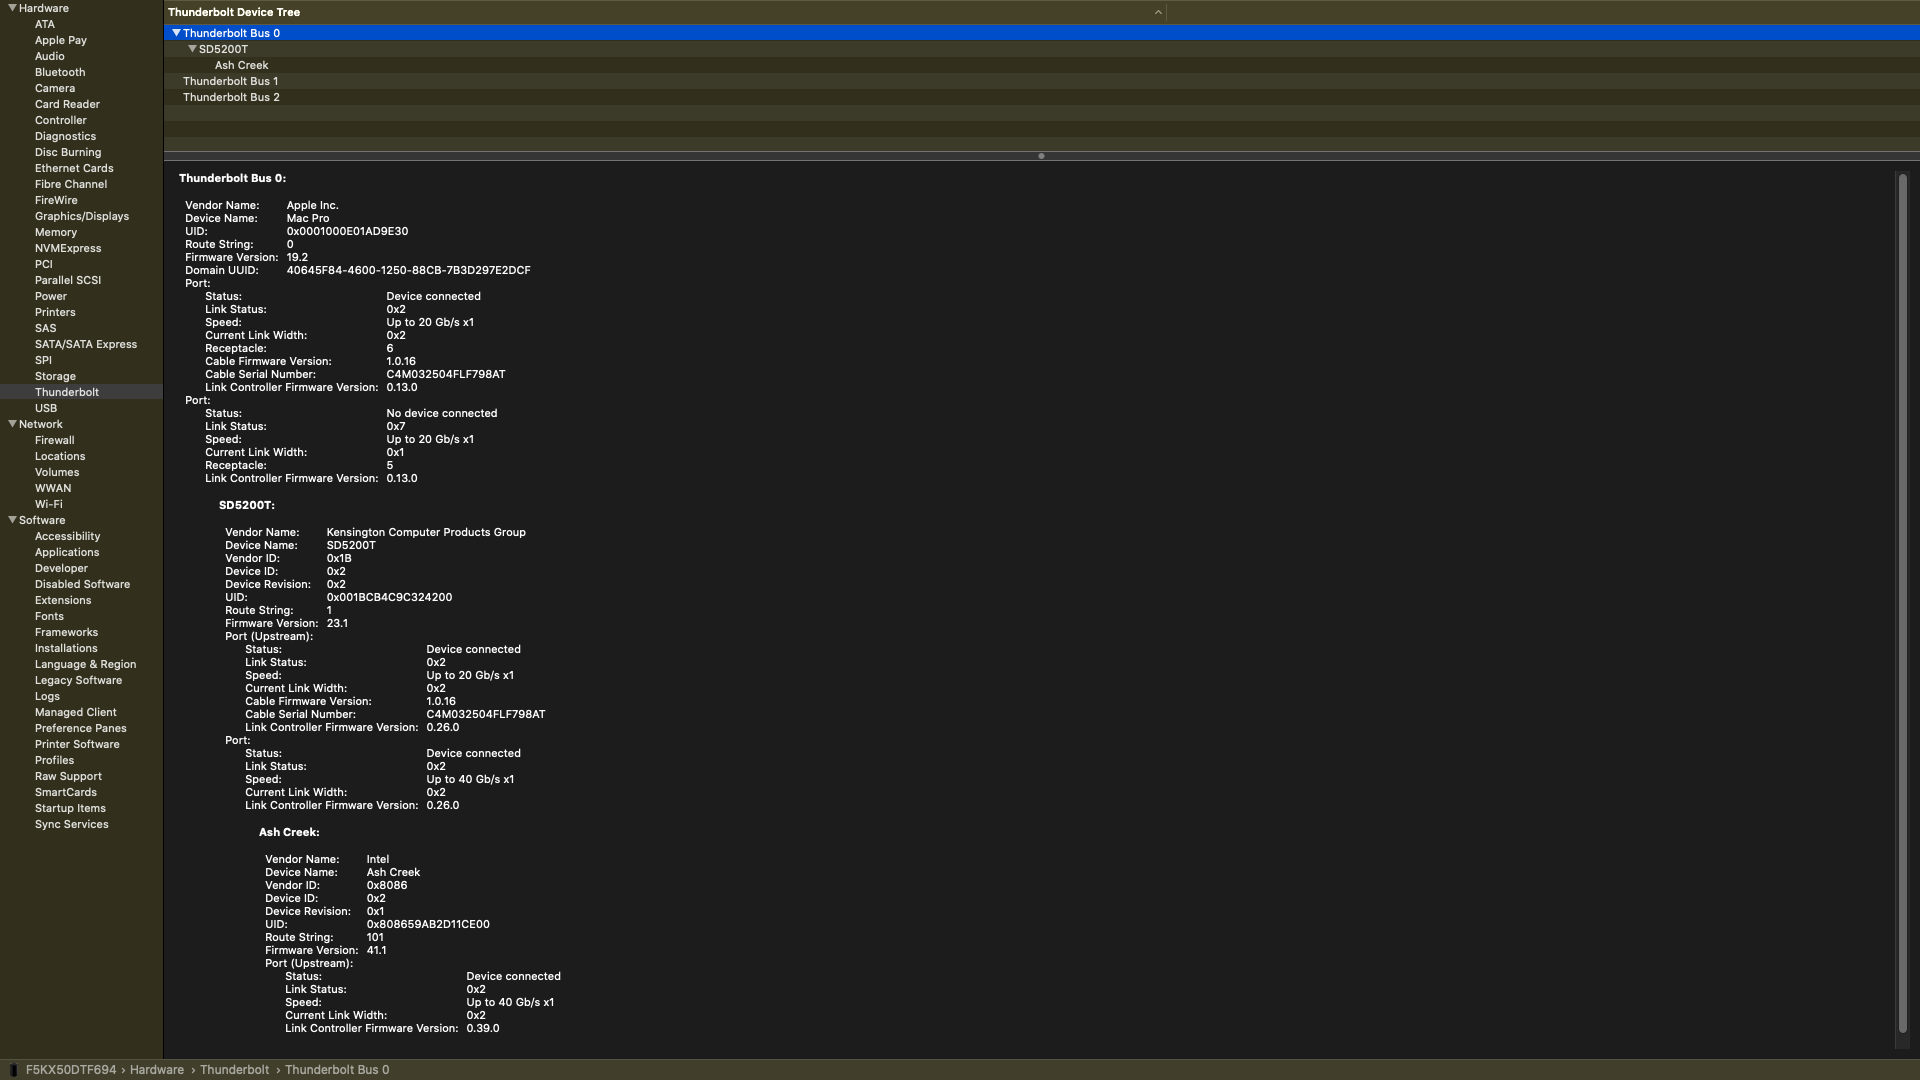Click the details pane vertical scrollbar
The height and width of the screenshot is (1080, 1920).
click(1902, 600)
